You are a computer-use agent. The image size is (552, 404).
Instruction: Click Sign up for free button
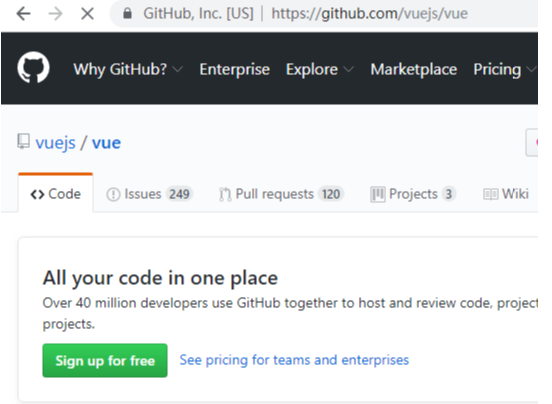[x=105, y=360]
